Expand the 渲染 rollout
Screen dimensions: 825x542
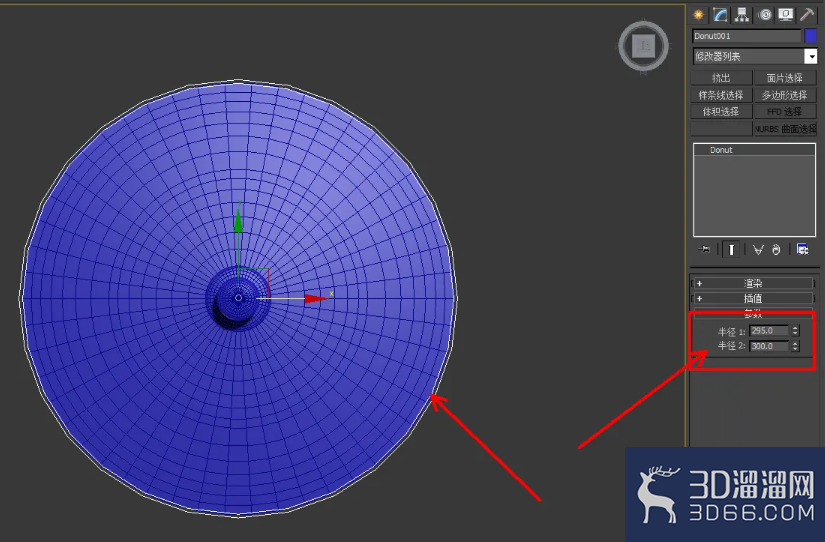(753, 283)
